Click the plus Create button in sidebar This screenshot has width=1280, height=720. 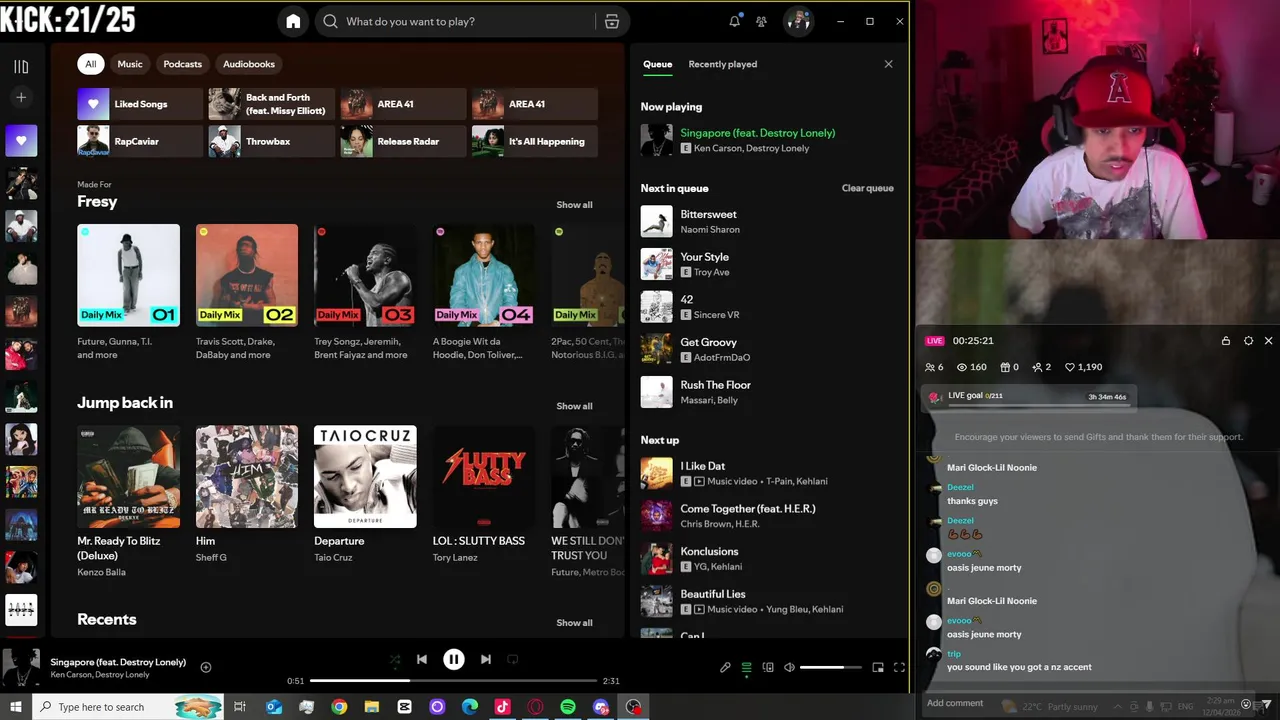pyautogui.click(x=21, y=97)
